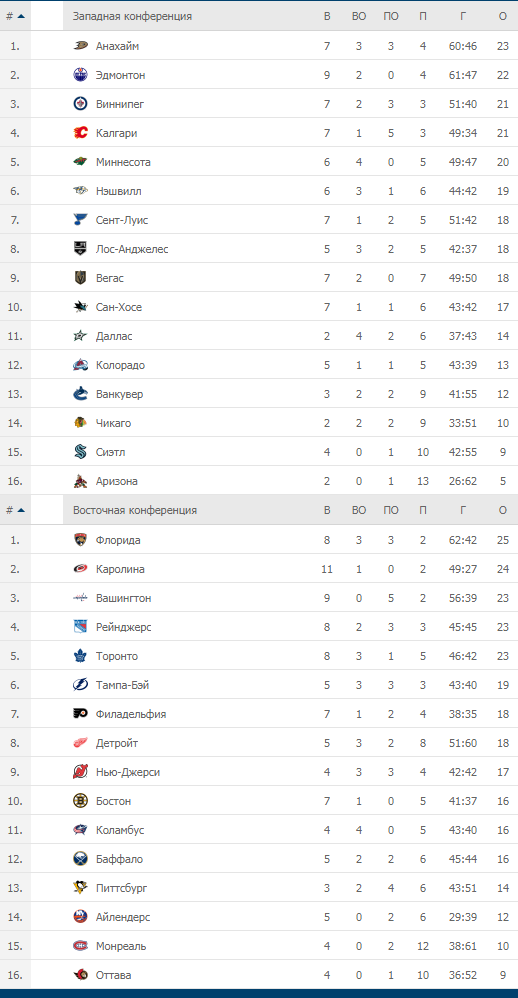Click the Ottawa Senators logo icon

80,974
